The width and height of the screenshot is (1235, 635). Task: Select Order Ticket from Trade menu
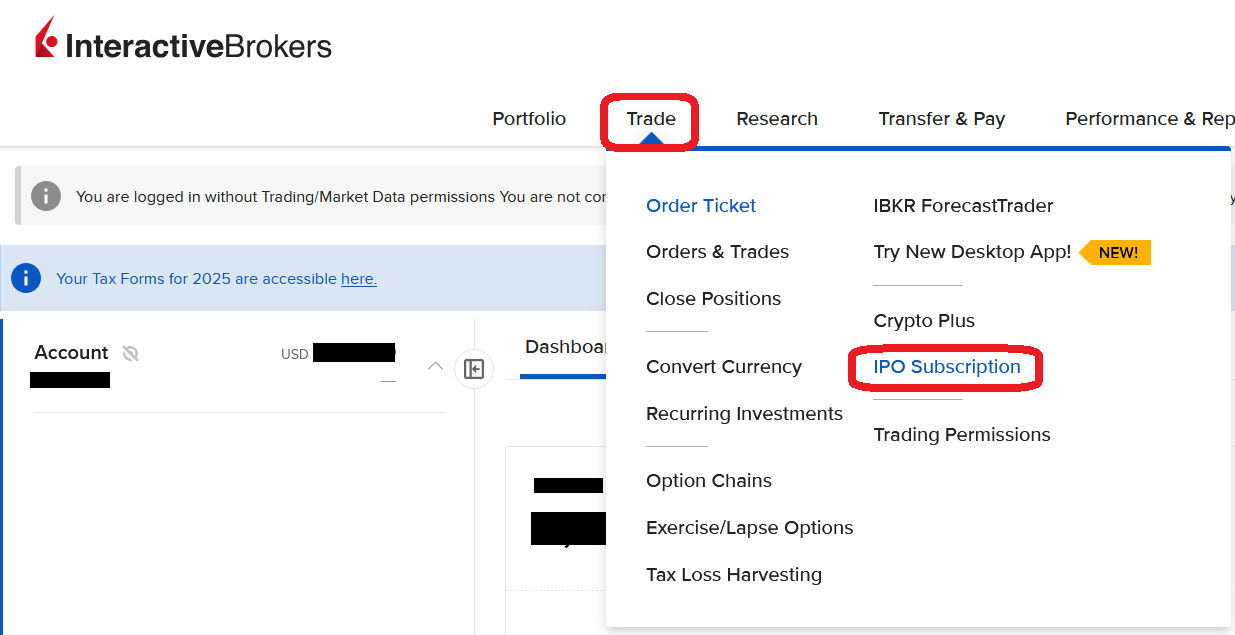tap(701, 205)
